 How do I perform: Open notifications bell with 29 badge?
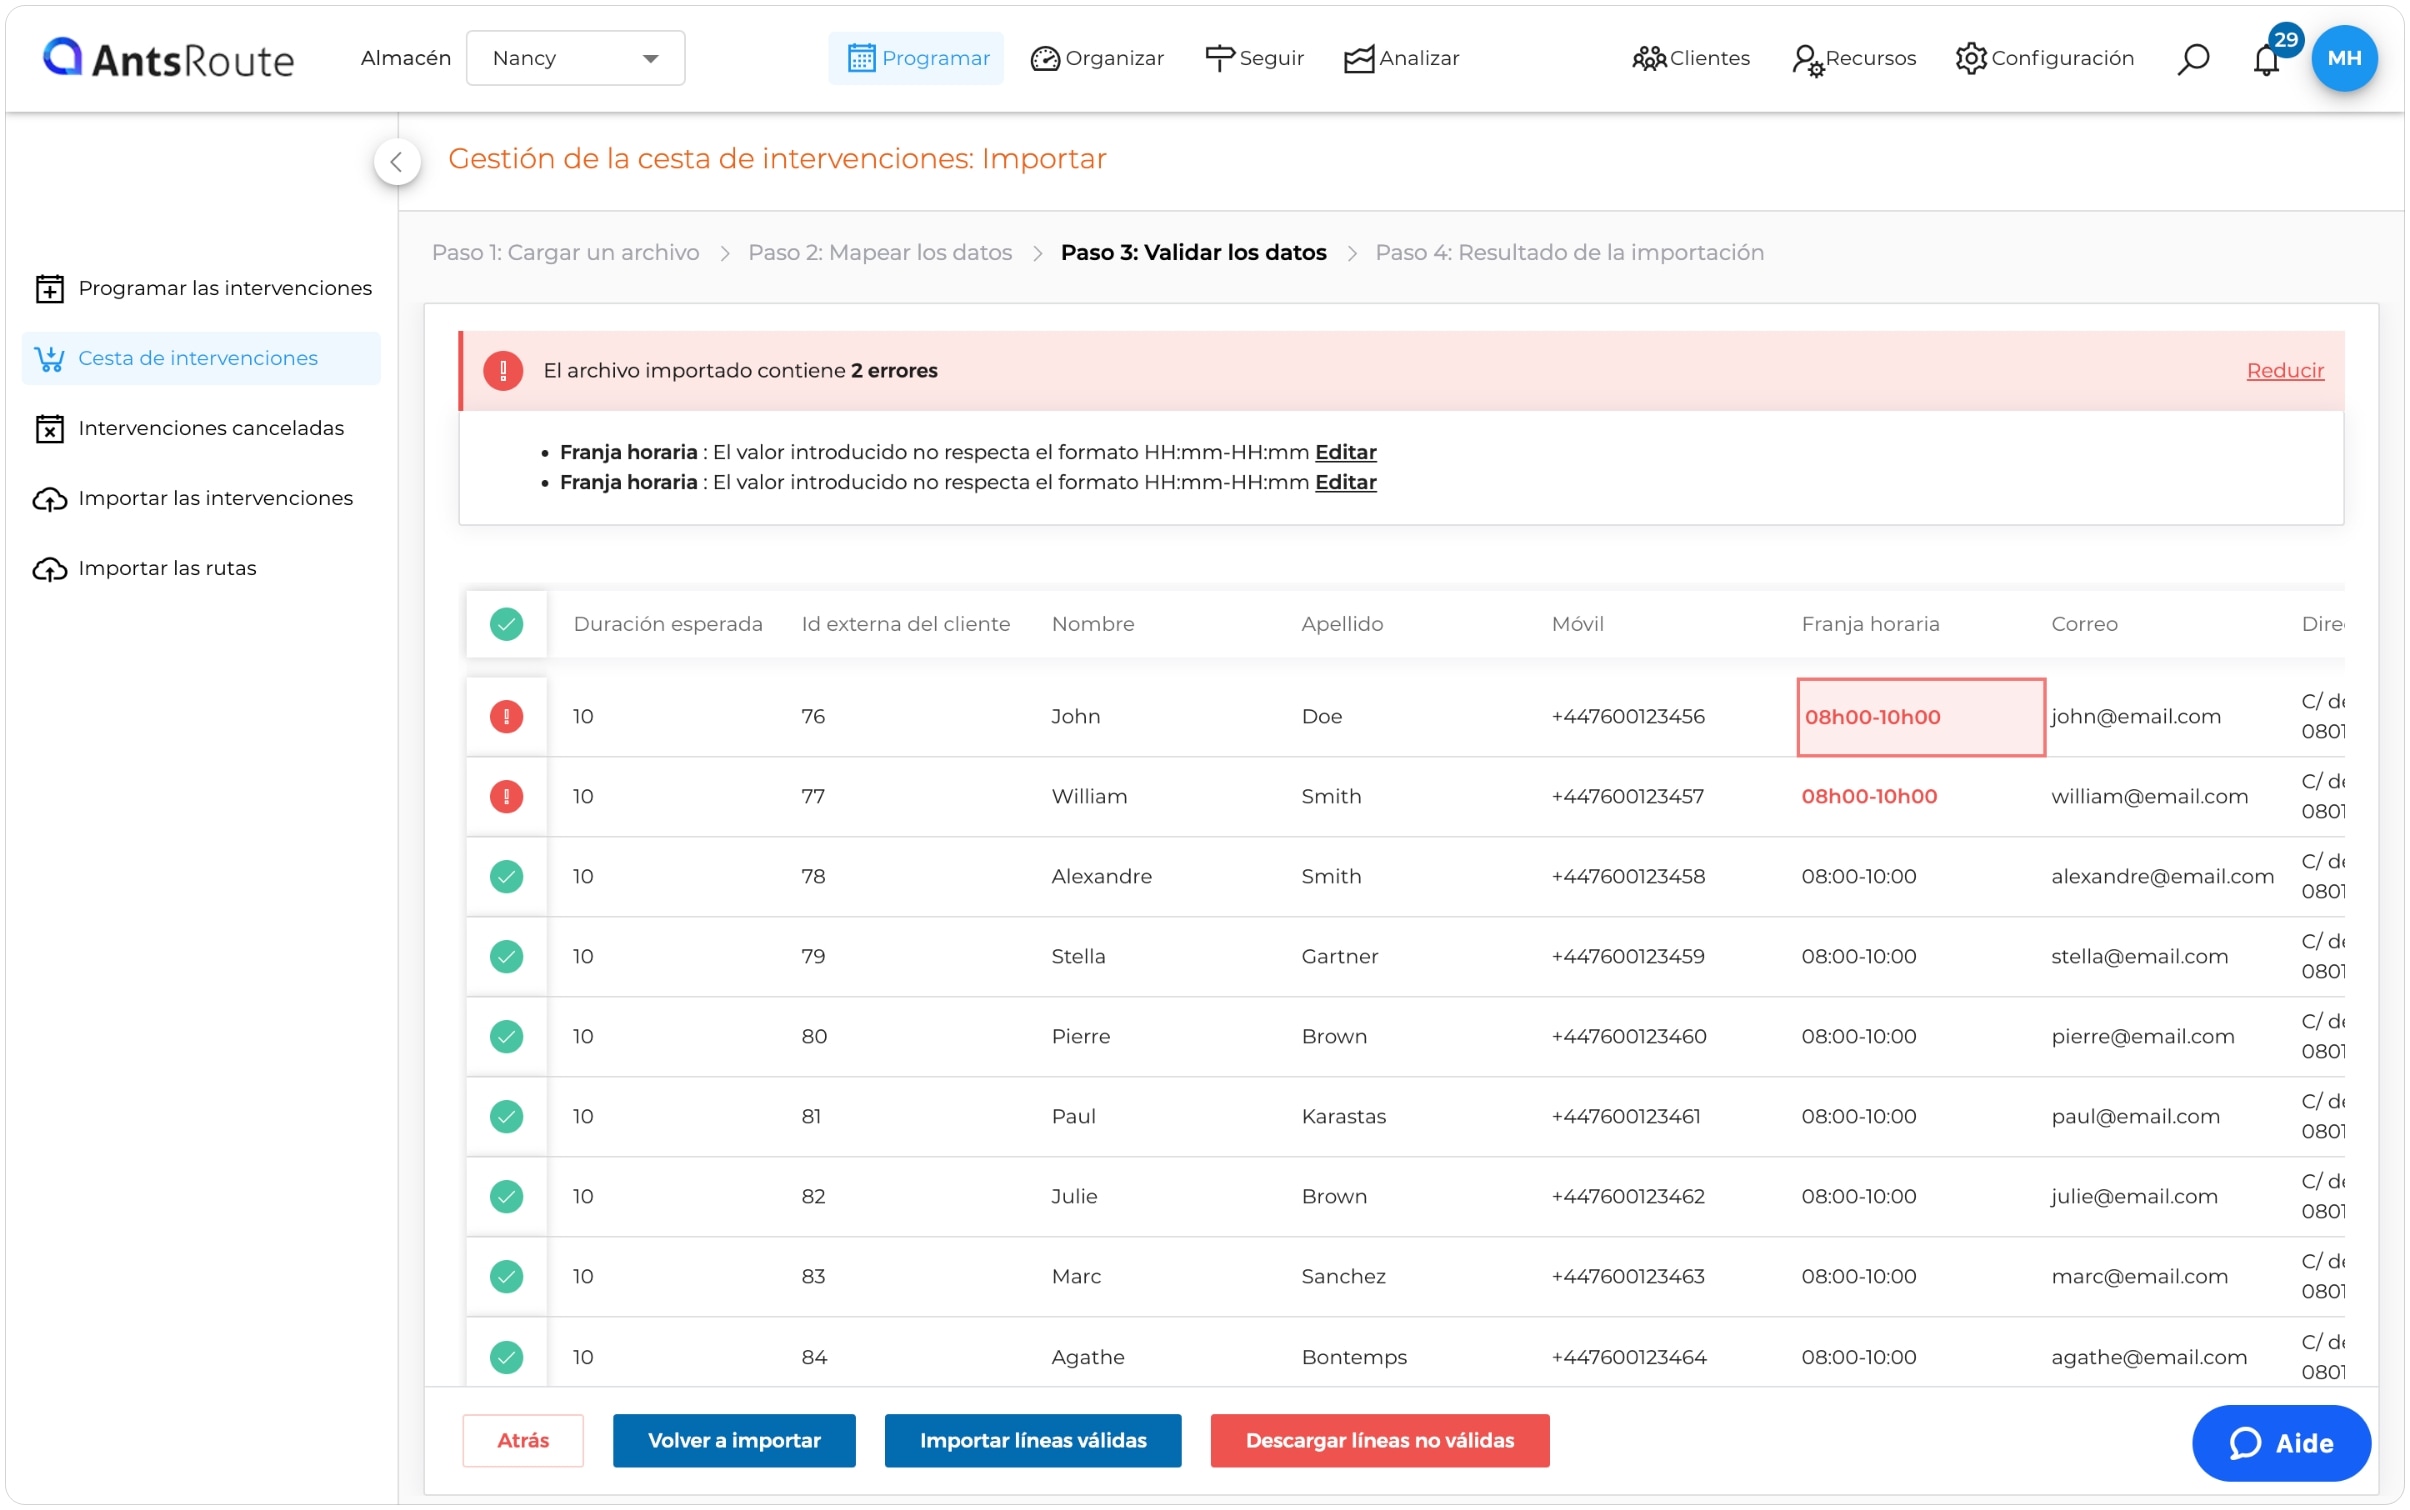coord(2268,57)
